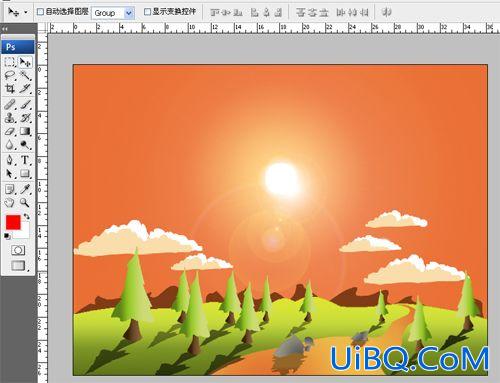Select the Clone Stamp tool
The height and width of the screenshot is (383, 500).
click(x=10, y=118)
